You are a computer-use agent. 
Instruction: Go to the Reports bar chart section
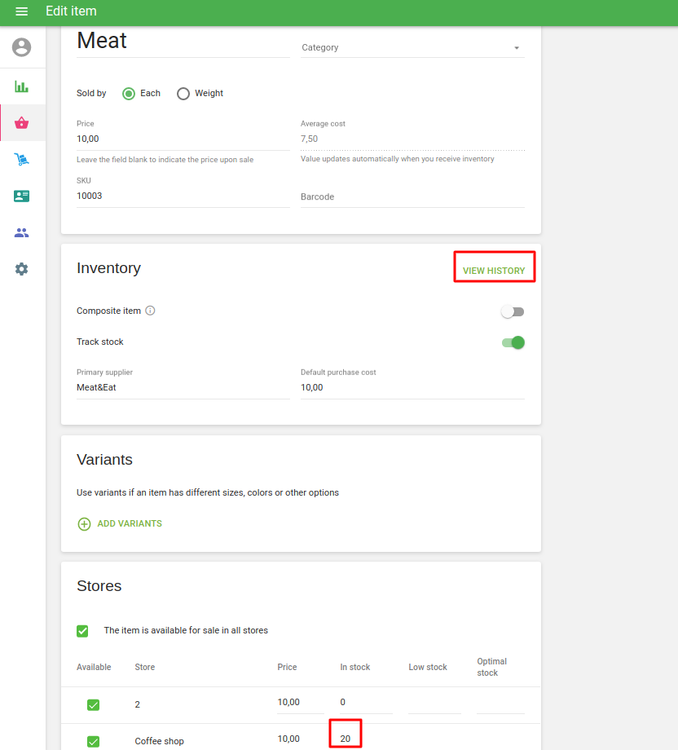21,87
